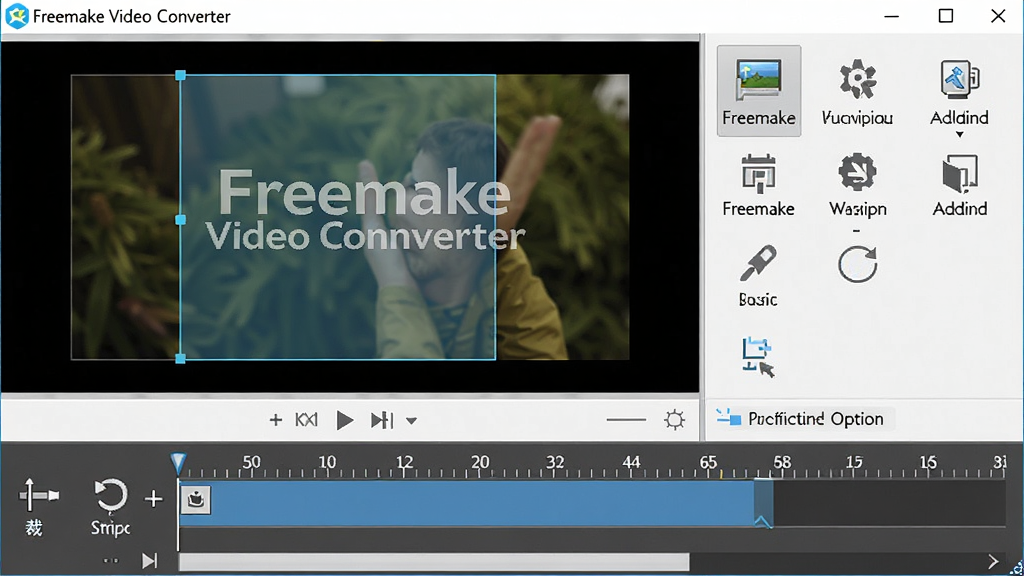Click the crop selection area in preview
The height and width of the screenshot is (576, 1024).
[338, 217]
